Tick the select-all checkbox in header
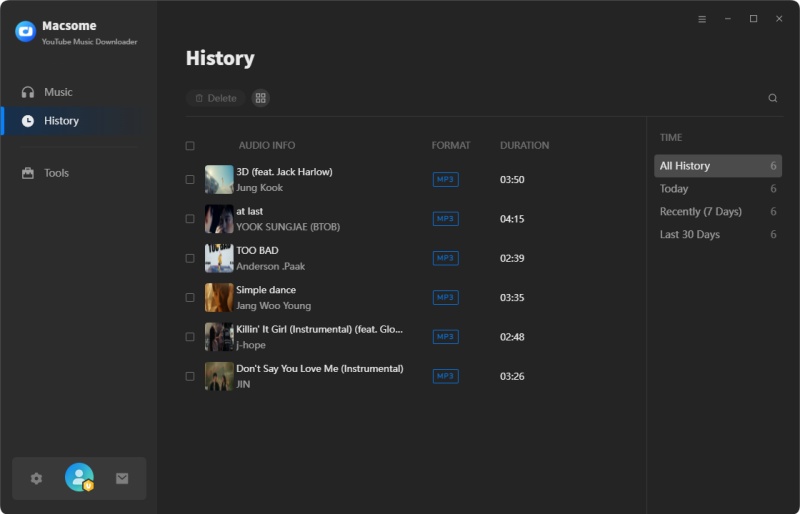This screenshot has height=514, width=800. tap(190, 146)
